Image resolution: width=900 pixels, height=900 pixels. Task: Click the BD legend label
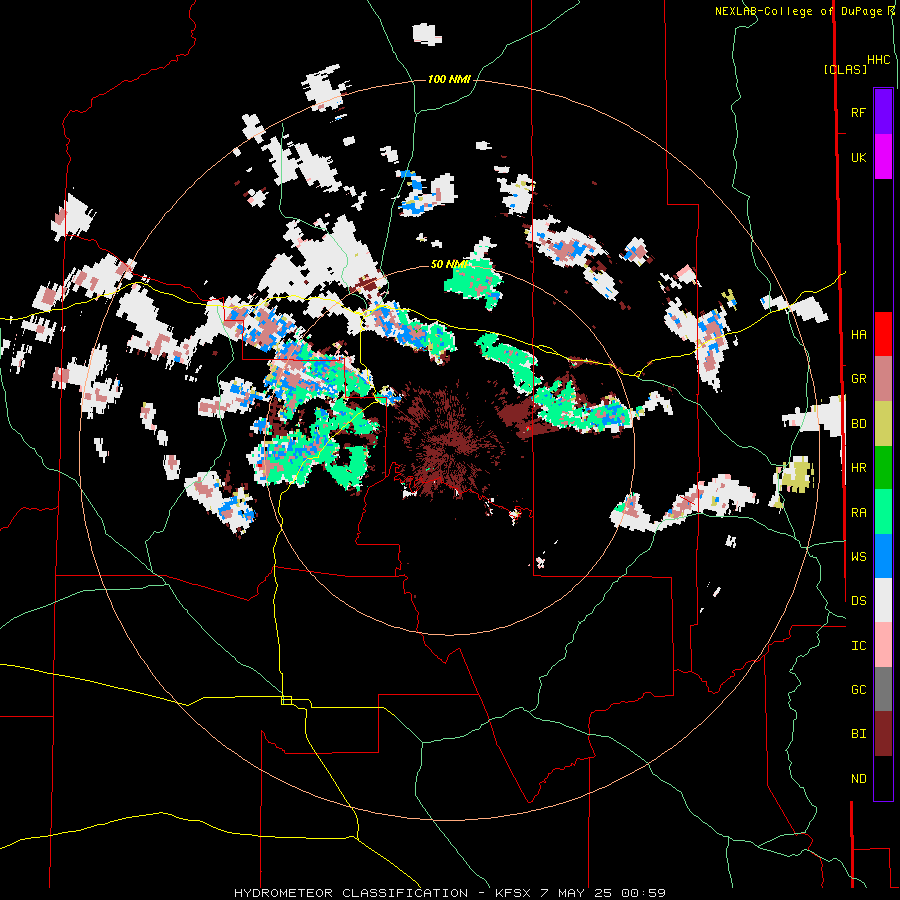858,424
